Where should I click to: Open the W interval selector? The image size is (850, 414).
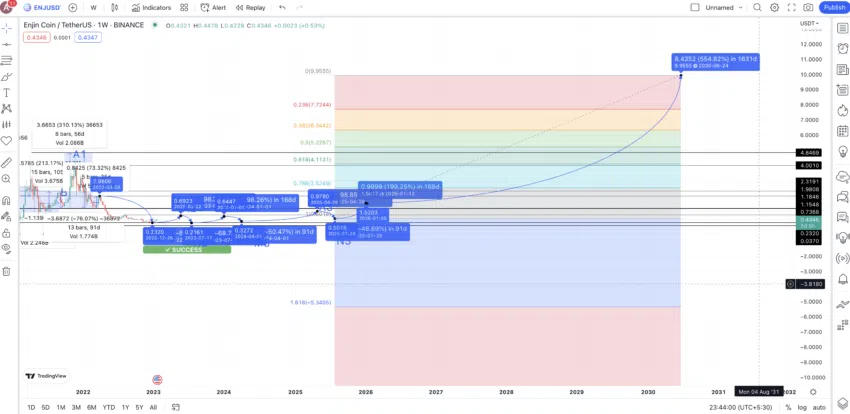coord(94,8)
